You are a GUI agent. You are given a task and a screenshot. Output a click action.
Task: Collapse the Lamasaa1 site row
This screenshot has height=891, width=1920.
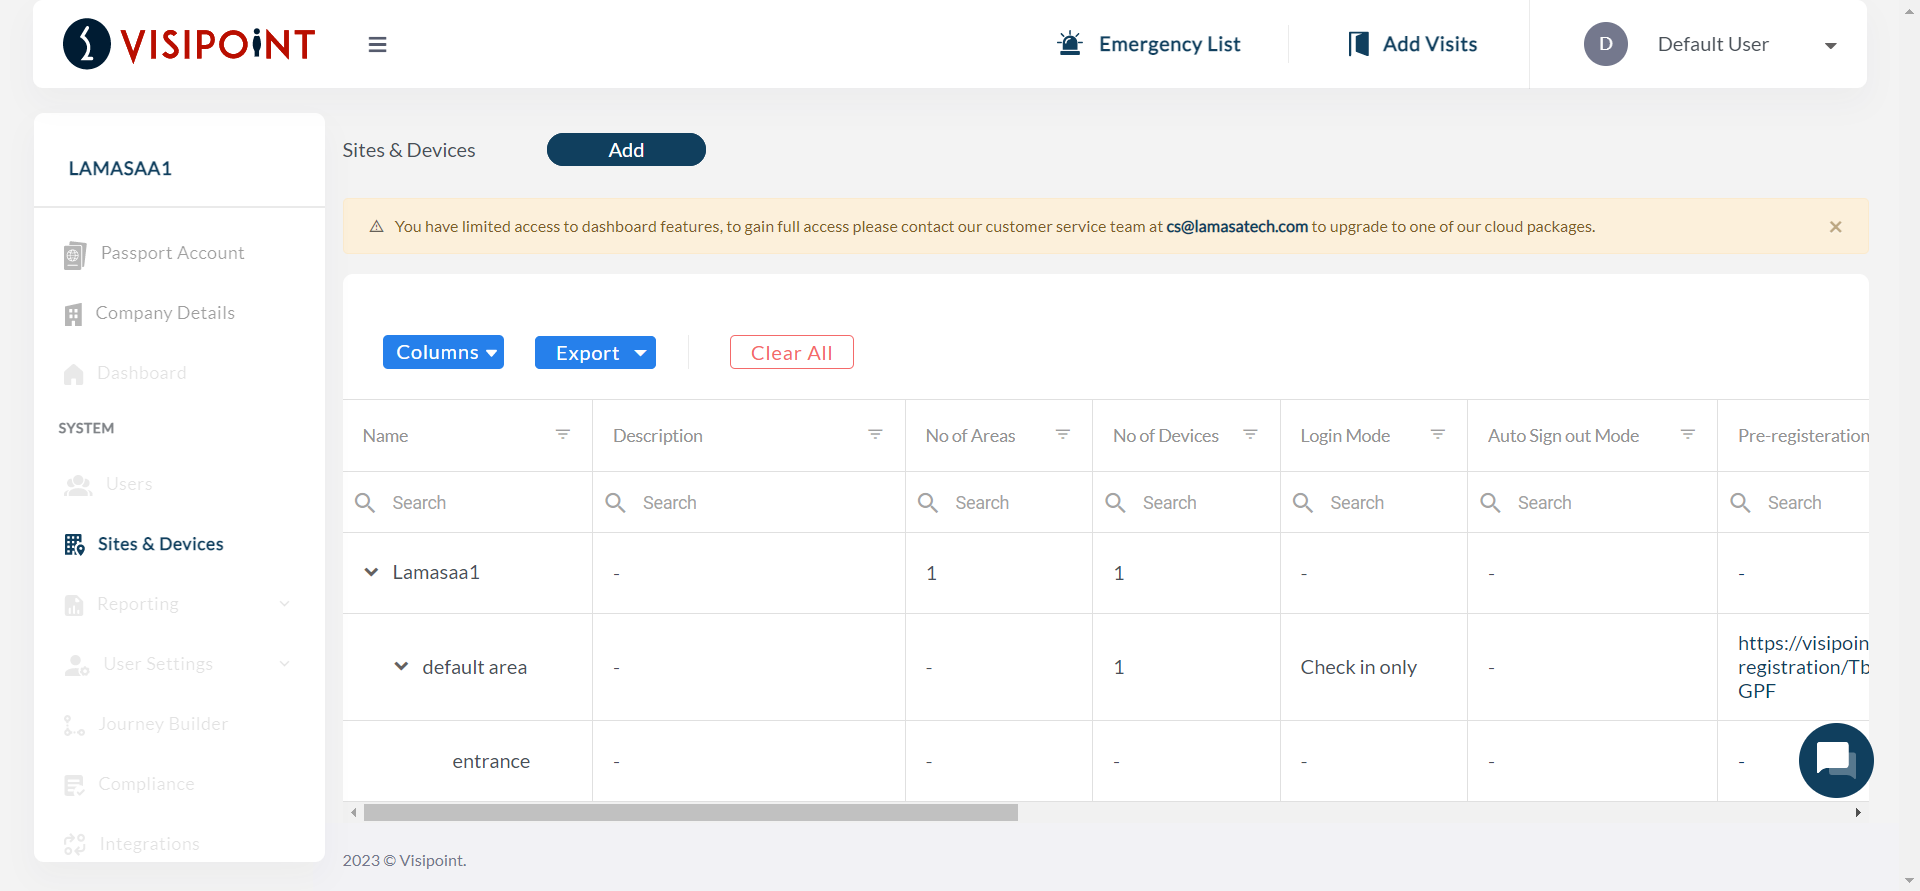(x=371, y=573)
